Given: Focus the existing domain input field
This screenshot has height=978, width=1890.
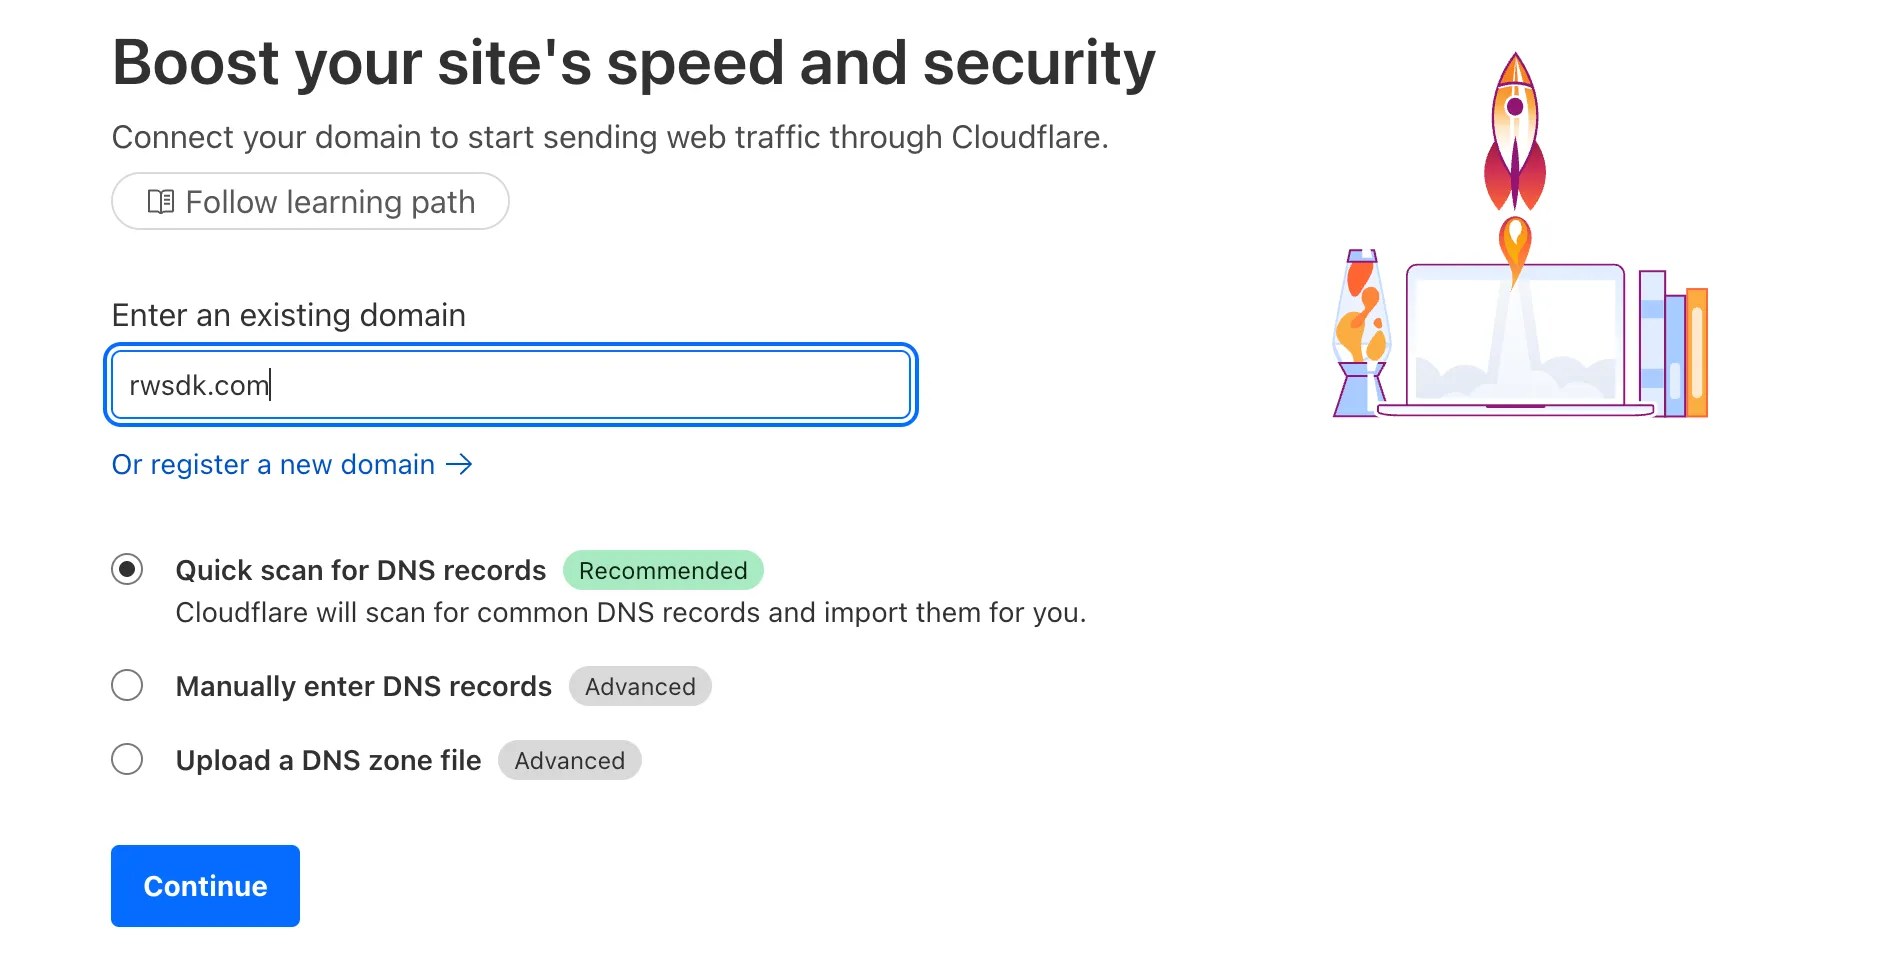Looking at the screenshot, I should coord(510,385).
